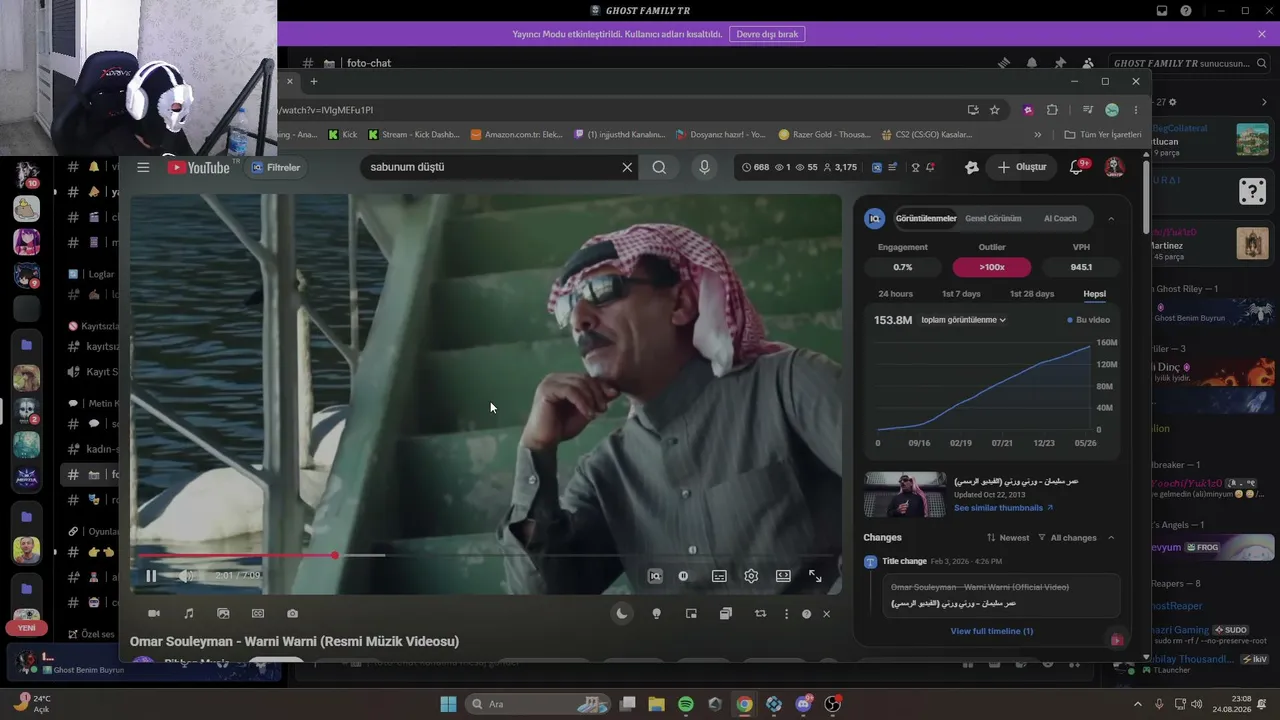Toggle dark mode moon icon below the video
This screenshot has height=720, width=1280.
[x=622, y=613]
